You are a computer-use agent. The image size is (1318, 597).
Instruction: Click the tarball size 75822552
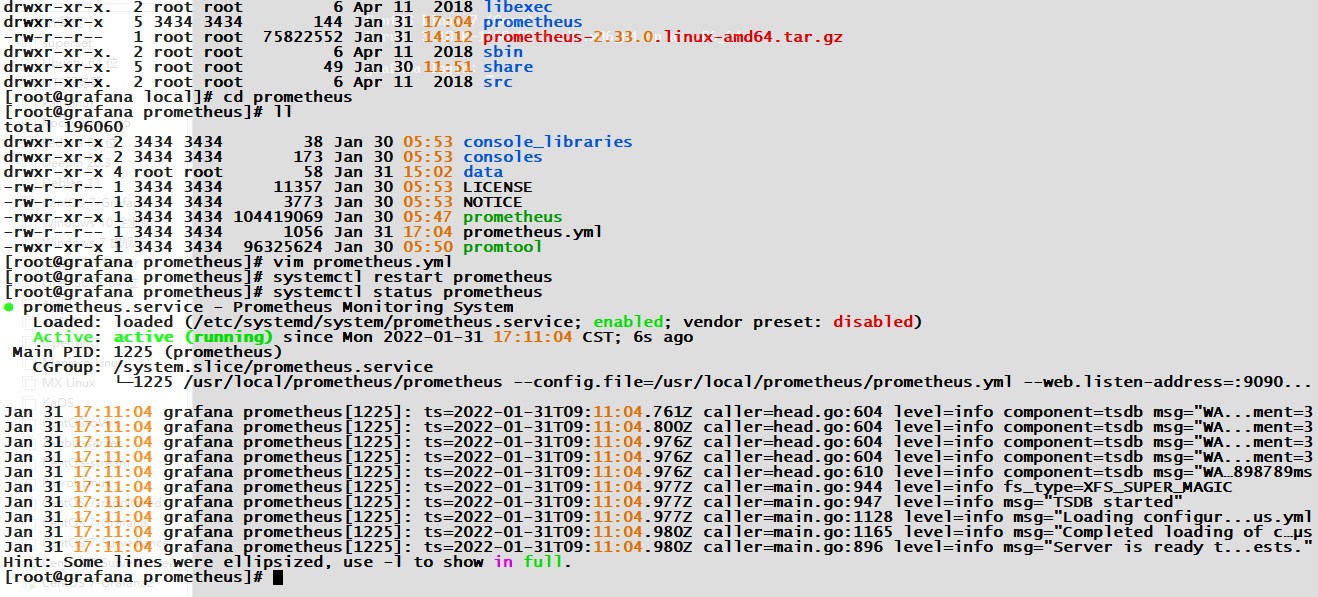[303, 37]
